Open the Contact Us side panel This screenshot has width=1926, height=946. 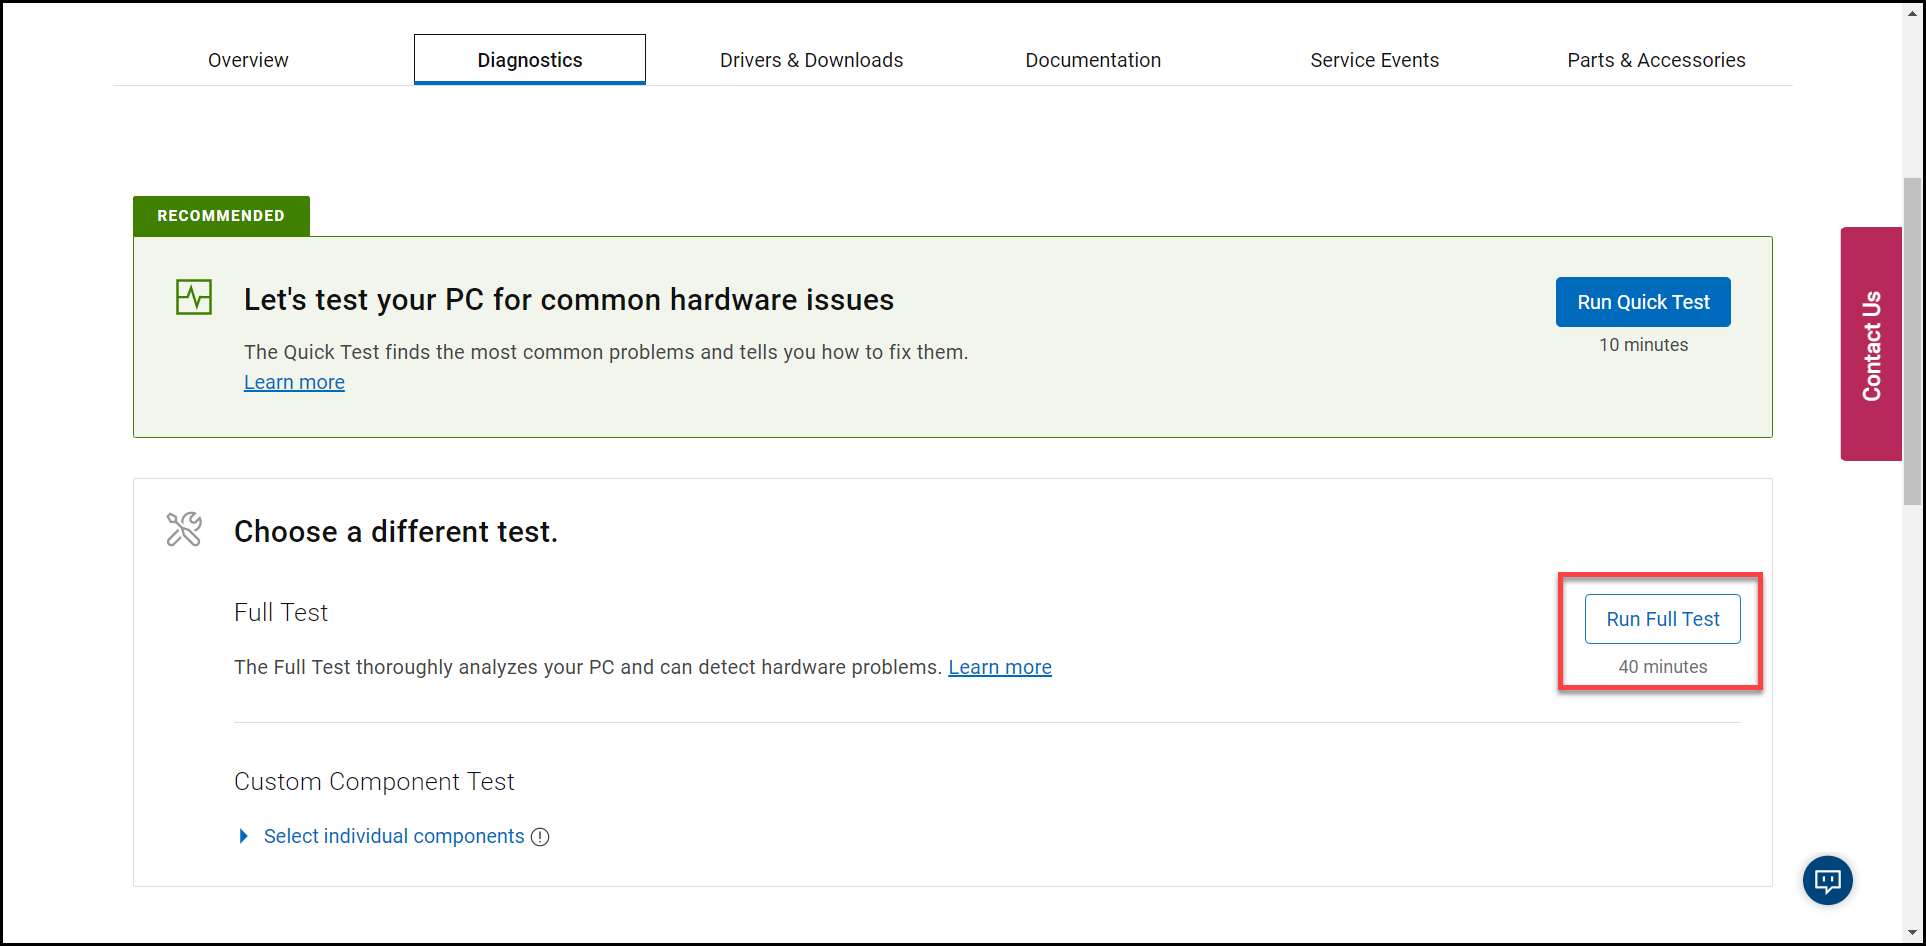click(1871, 343)
